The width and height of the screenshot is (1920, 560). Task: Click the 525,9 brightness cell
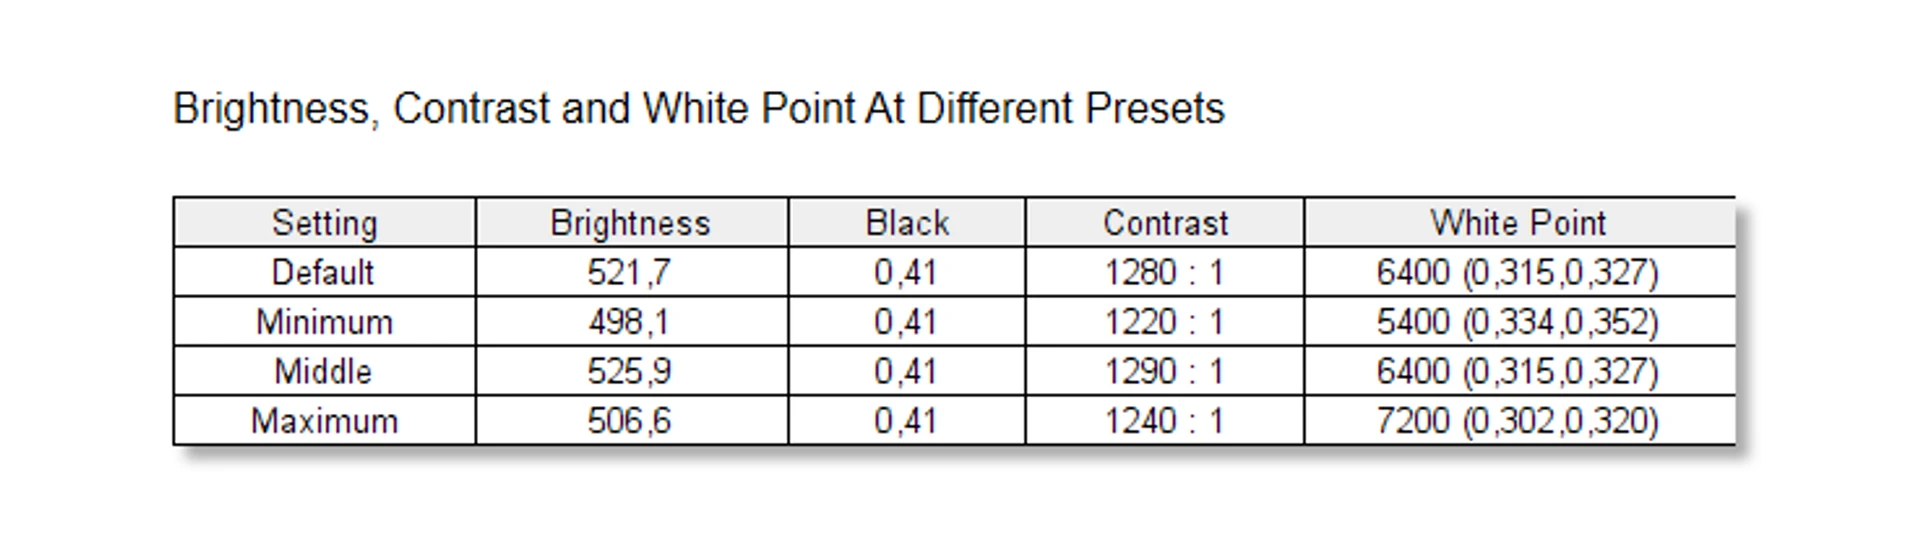(x=629, y=371)
